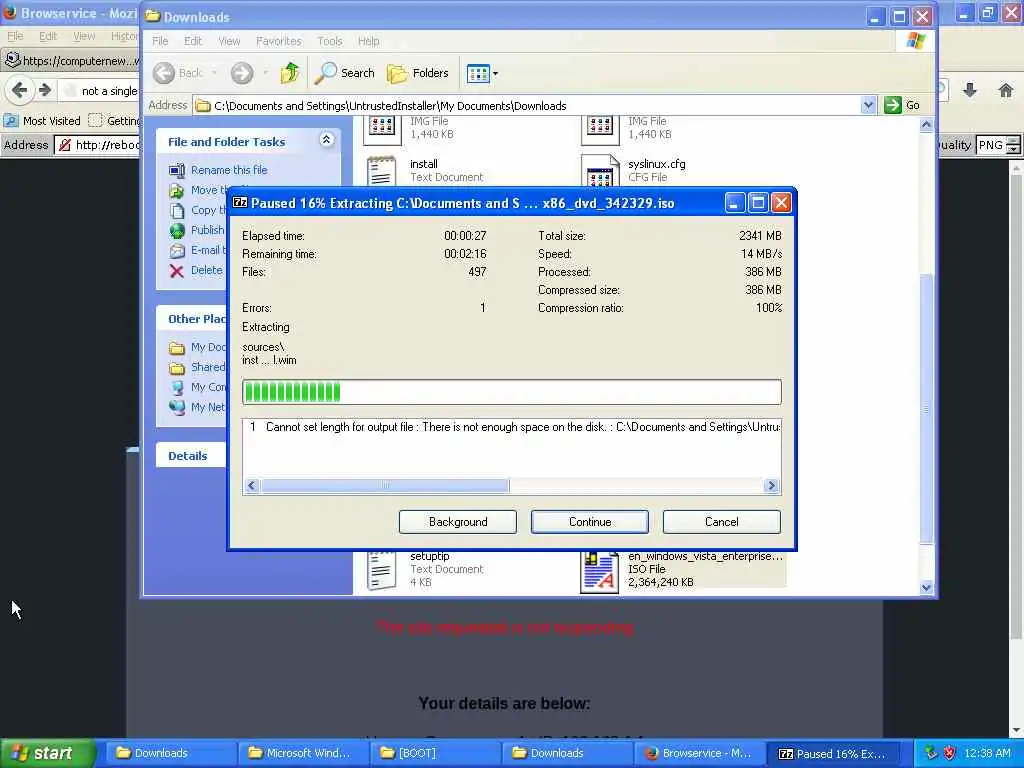This screenshot has width=1024, height=768.
Task: Open File menu in Downloads window
Action: click(x=160, y=41)
